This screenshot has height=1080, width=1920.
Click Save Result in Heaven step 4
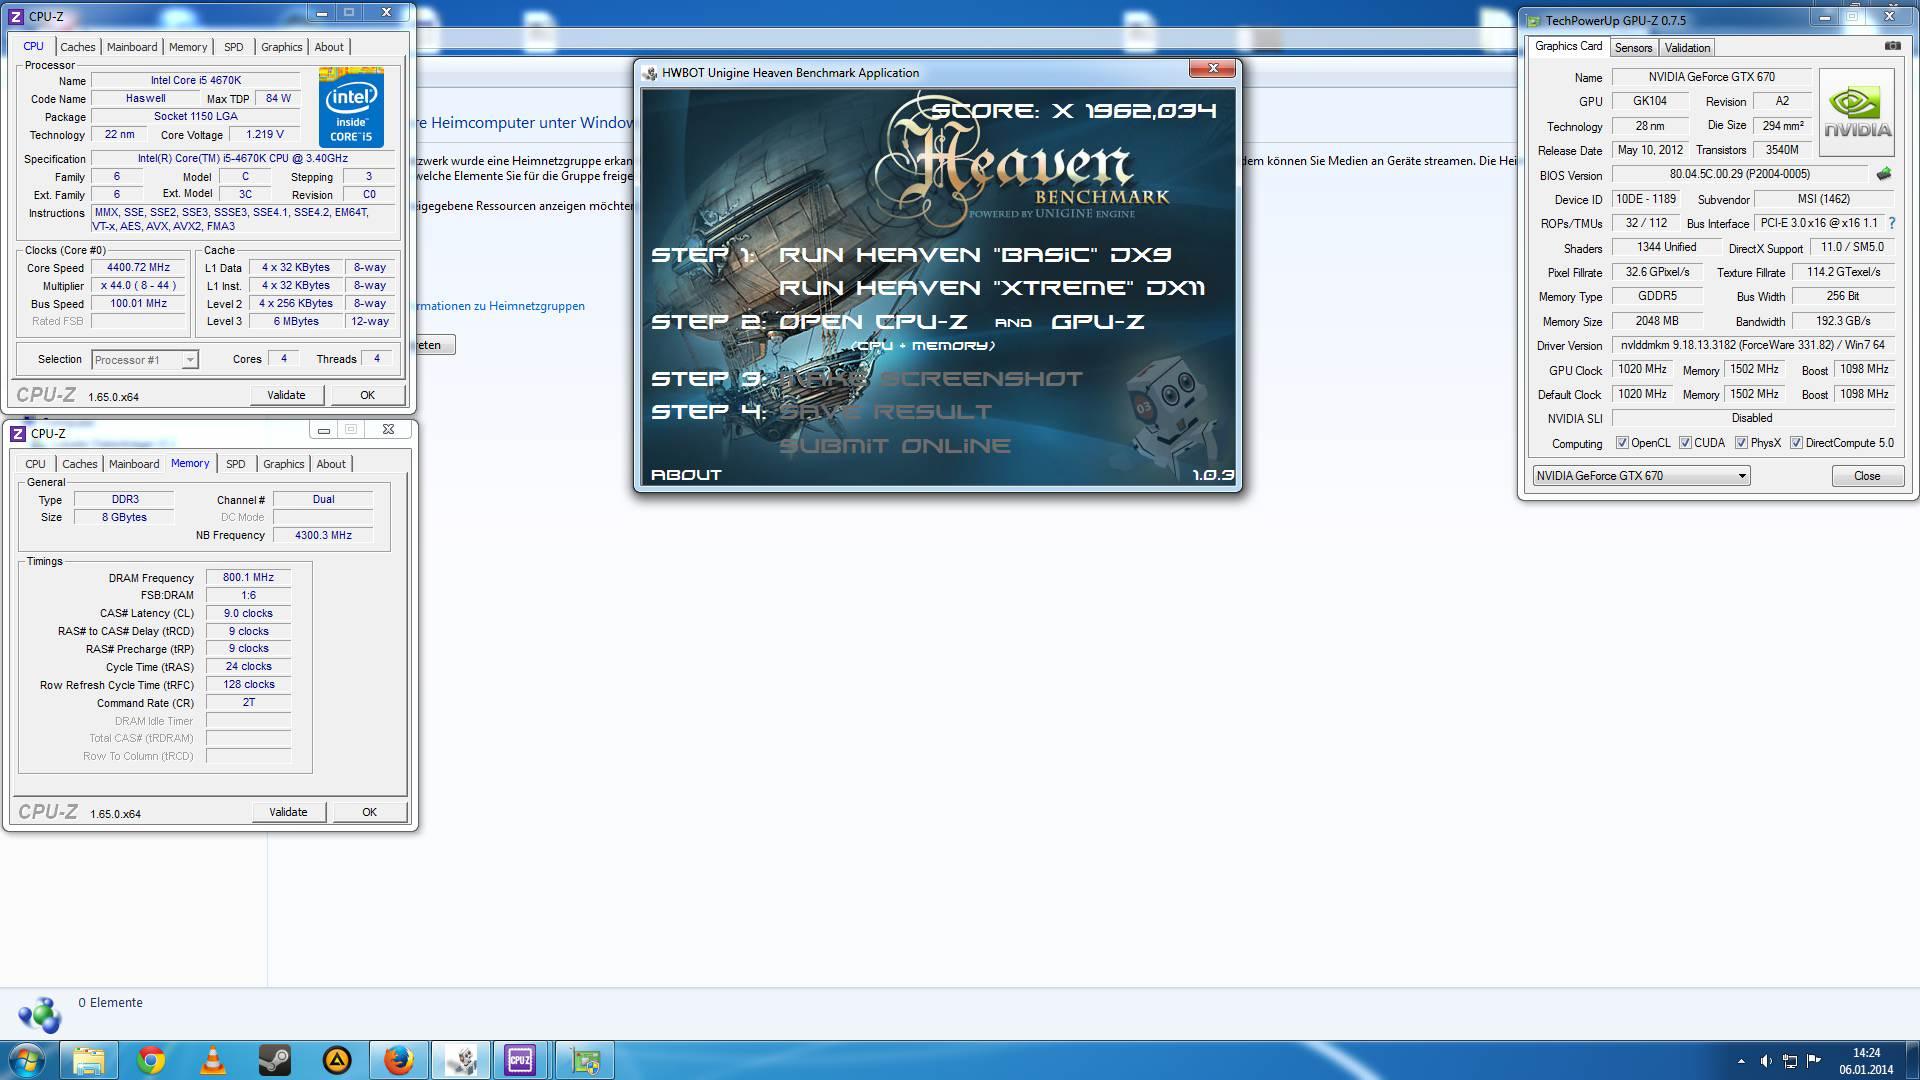tap(886, 412)
